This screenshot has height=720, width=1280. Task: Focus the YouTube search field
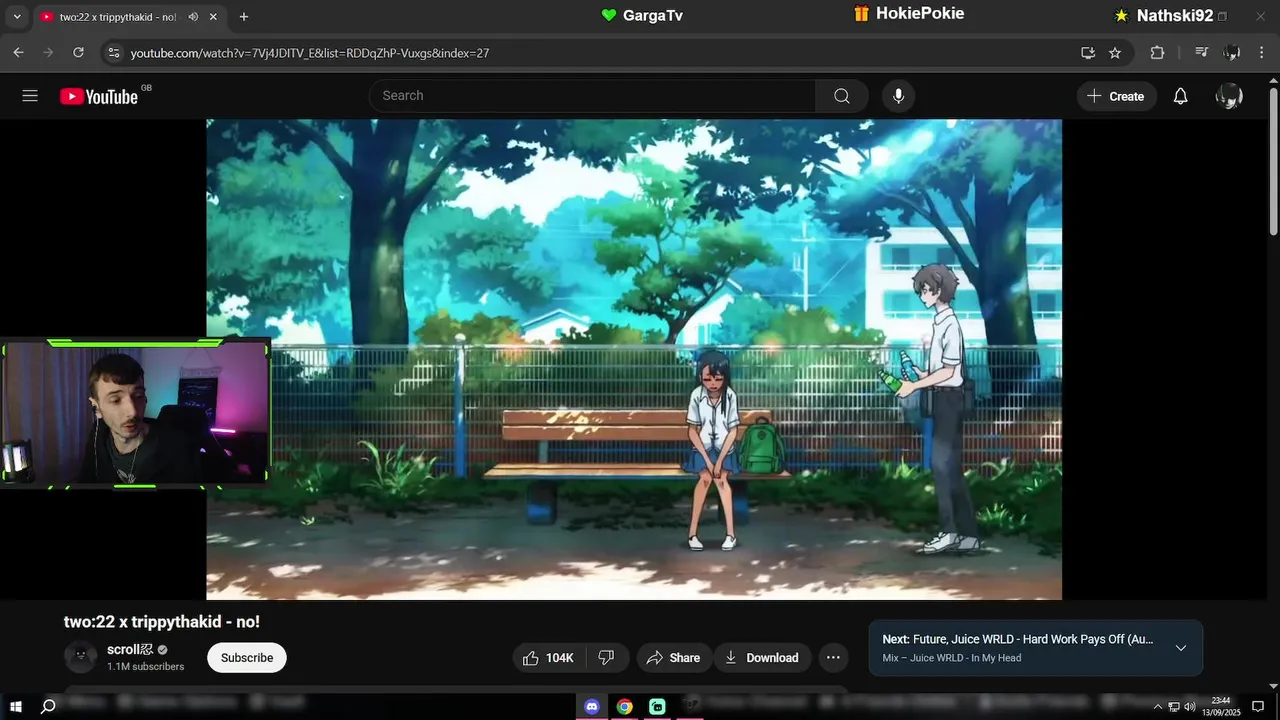592,96
